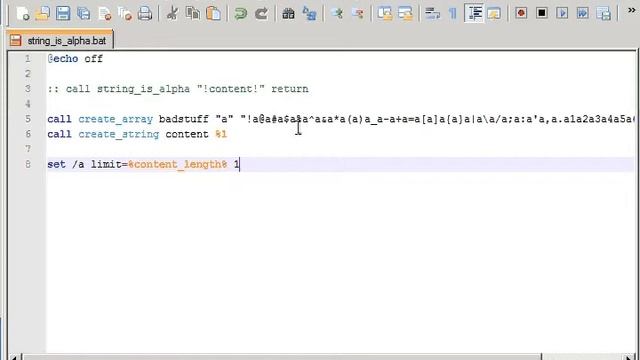Viewport: 640px width, 360px height.
Task: Stop macro recording
Action: 542,13
